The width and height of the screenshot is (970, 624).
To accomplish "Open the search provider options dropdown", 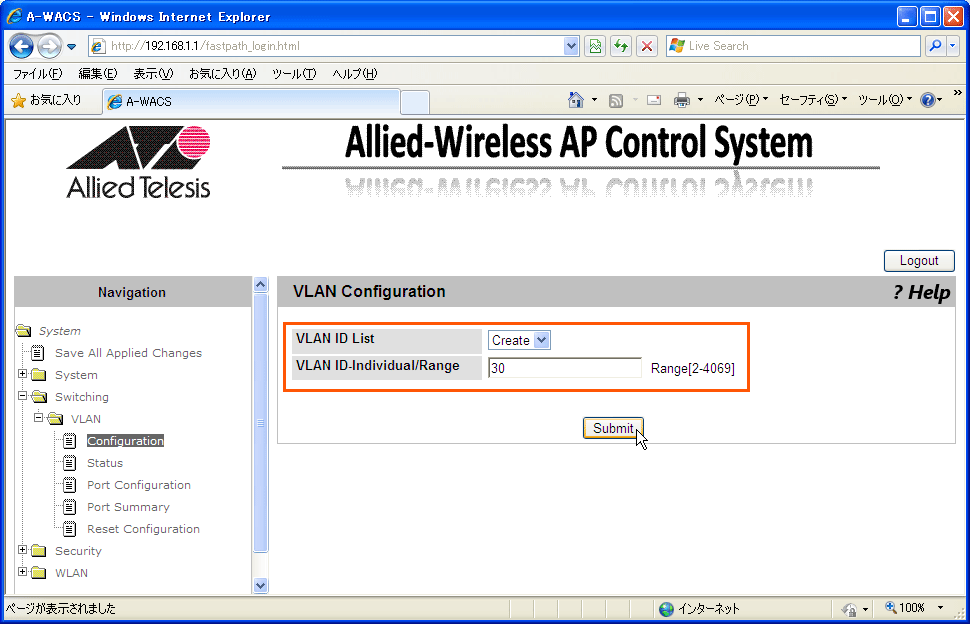I will (953, 46).
